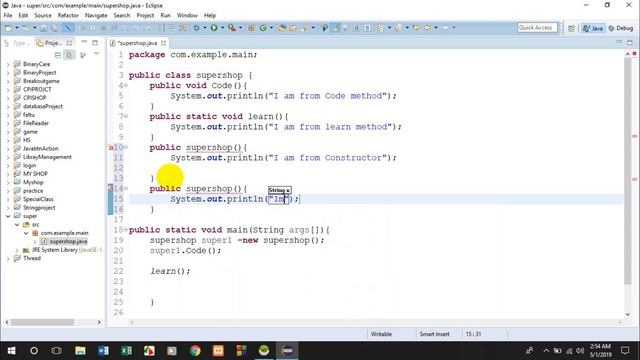Viewport: 640px width, 360px height.
Task: Open the File menu
Action: (x=8, y=16)
